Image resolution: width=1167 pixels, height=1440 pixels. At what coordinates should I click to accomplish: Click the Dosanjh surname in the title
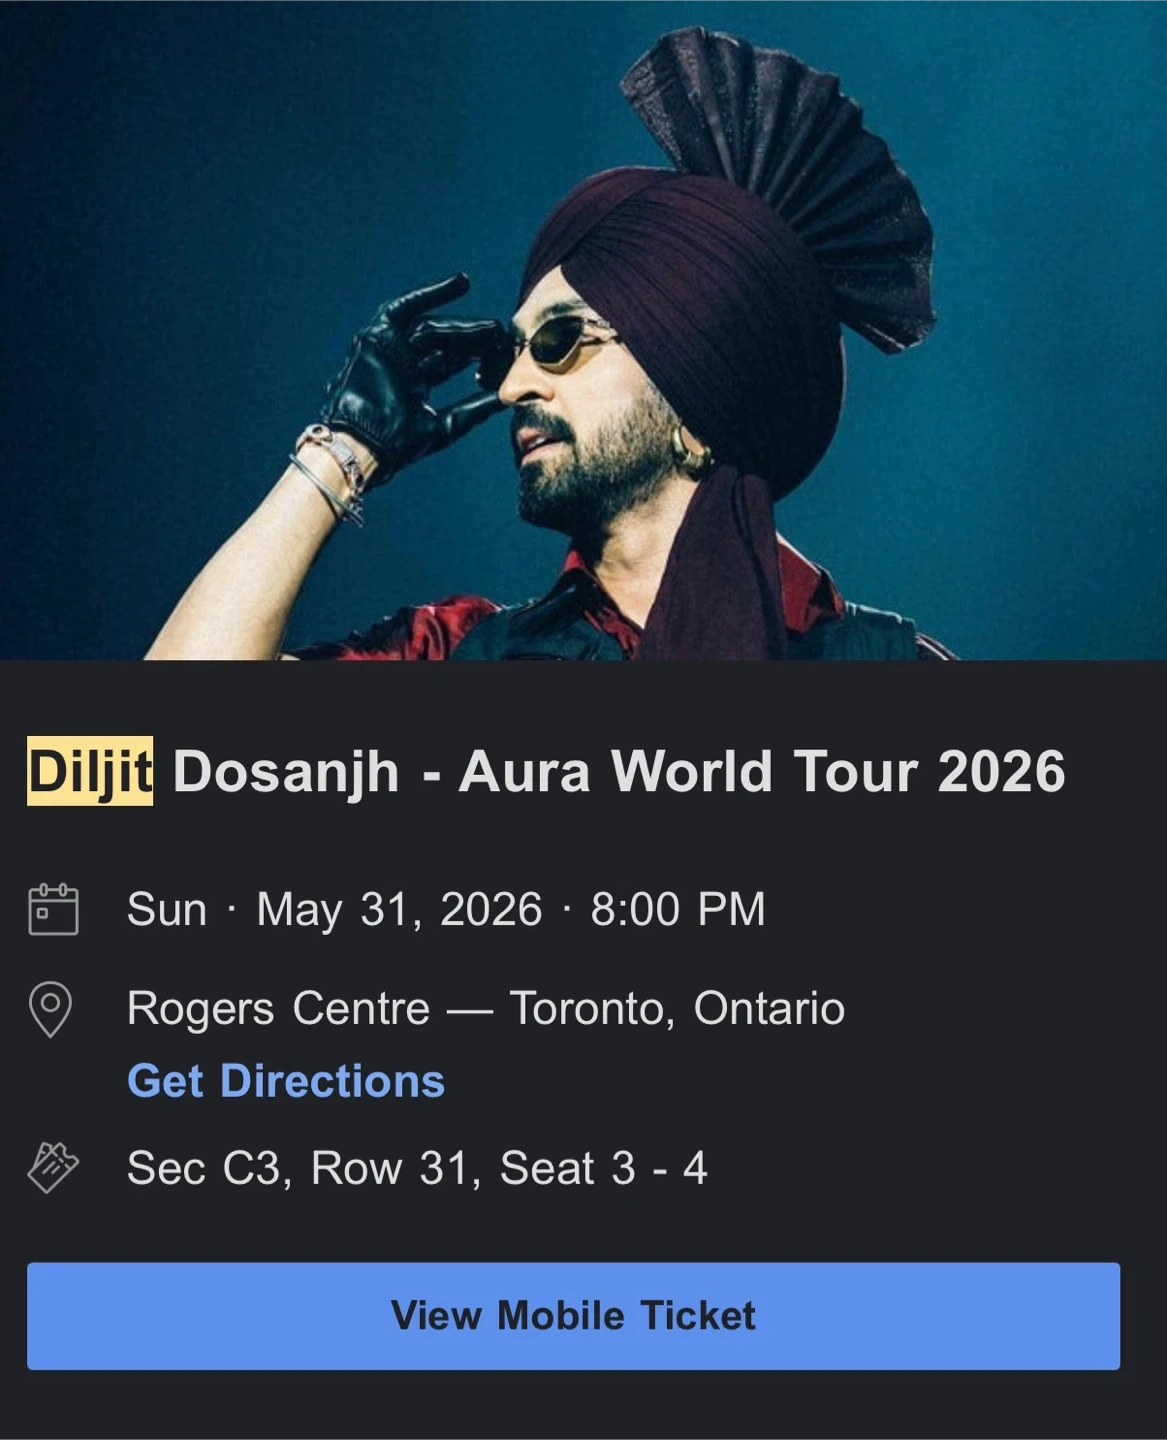pos(286,773)
